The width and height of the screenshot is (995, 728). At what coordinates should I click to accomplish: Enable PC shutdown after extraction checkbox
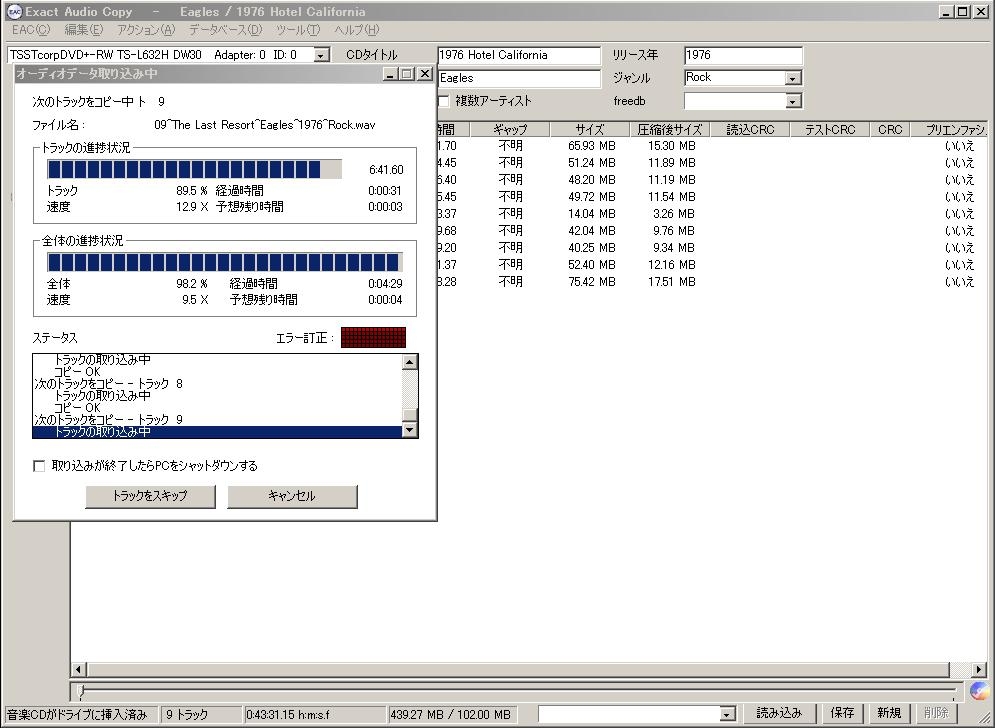coord(40,466)
